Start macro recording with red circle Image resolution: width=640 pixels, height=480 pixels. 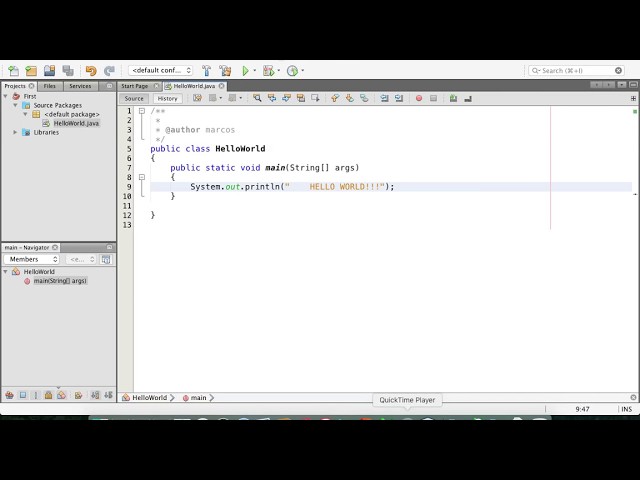click(x=419, y=98)
